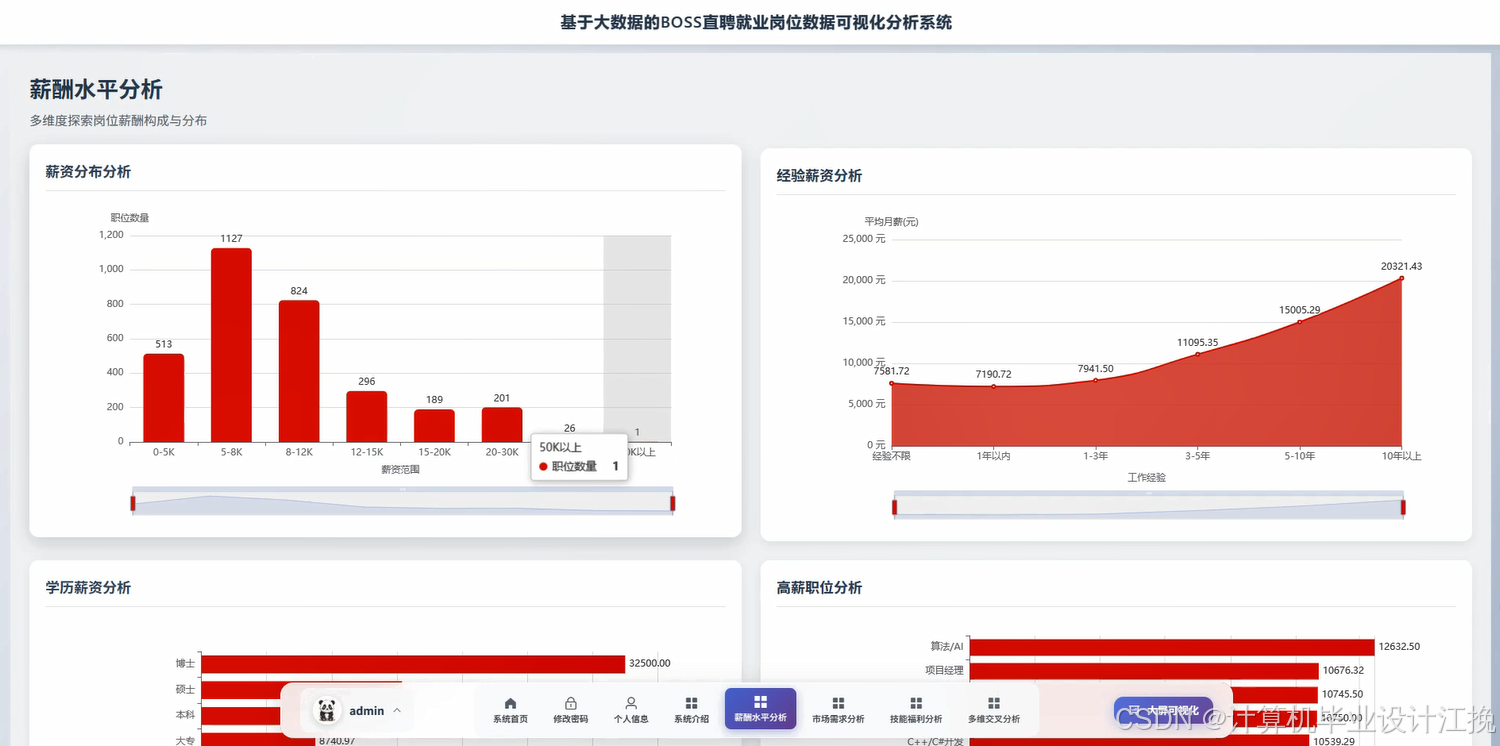Click the 1-3年 data point 7941.50
This screenshot has height=746, width=1500.
pyautogui.click(x=1096, y=380)
